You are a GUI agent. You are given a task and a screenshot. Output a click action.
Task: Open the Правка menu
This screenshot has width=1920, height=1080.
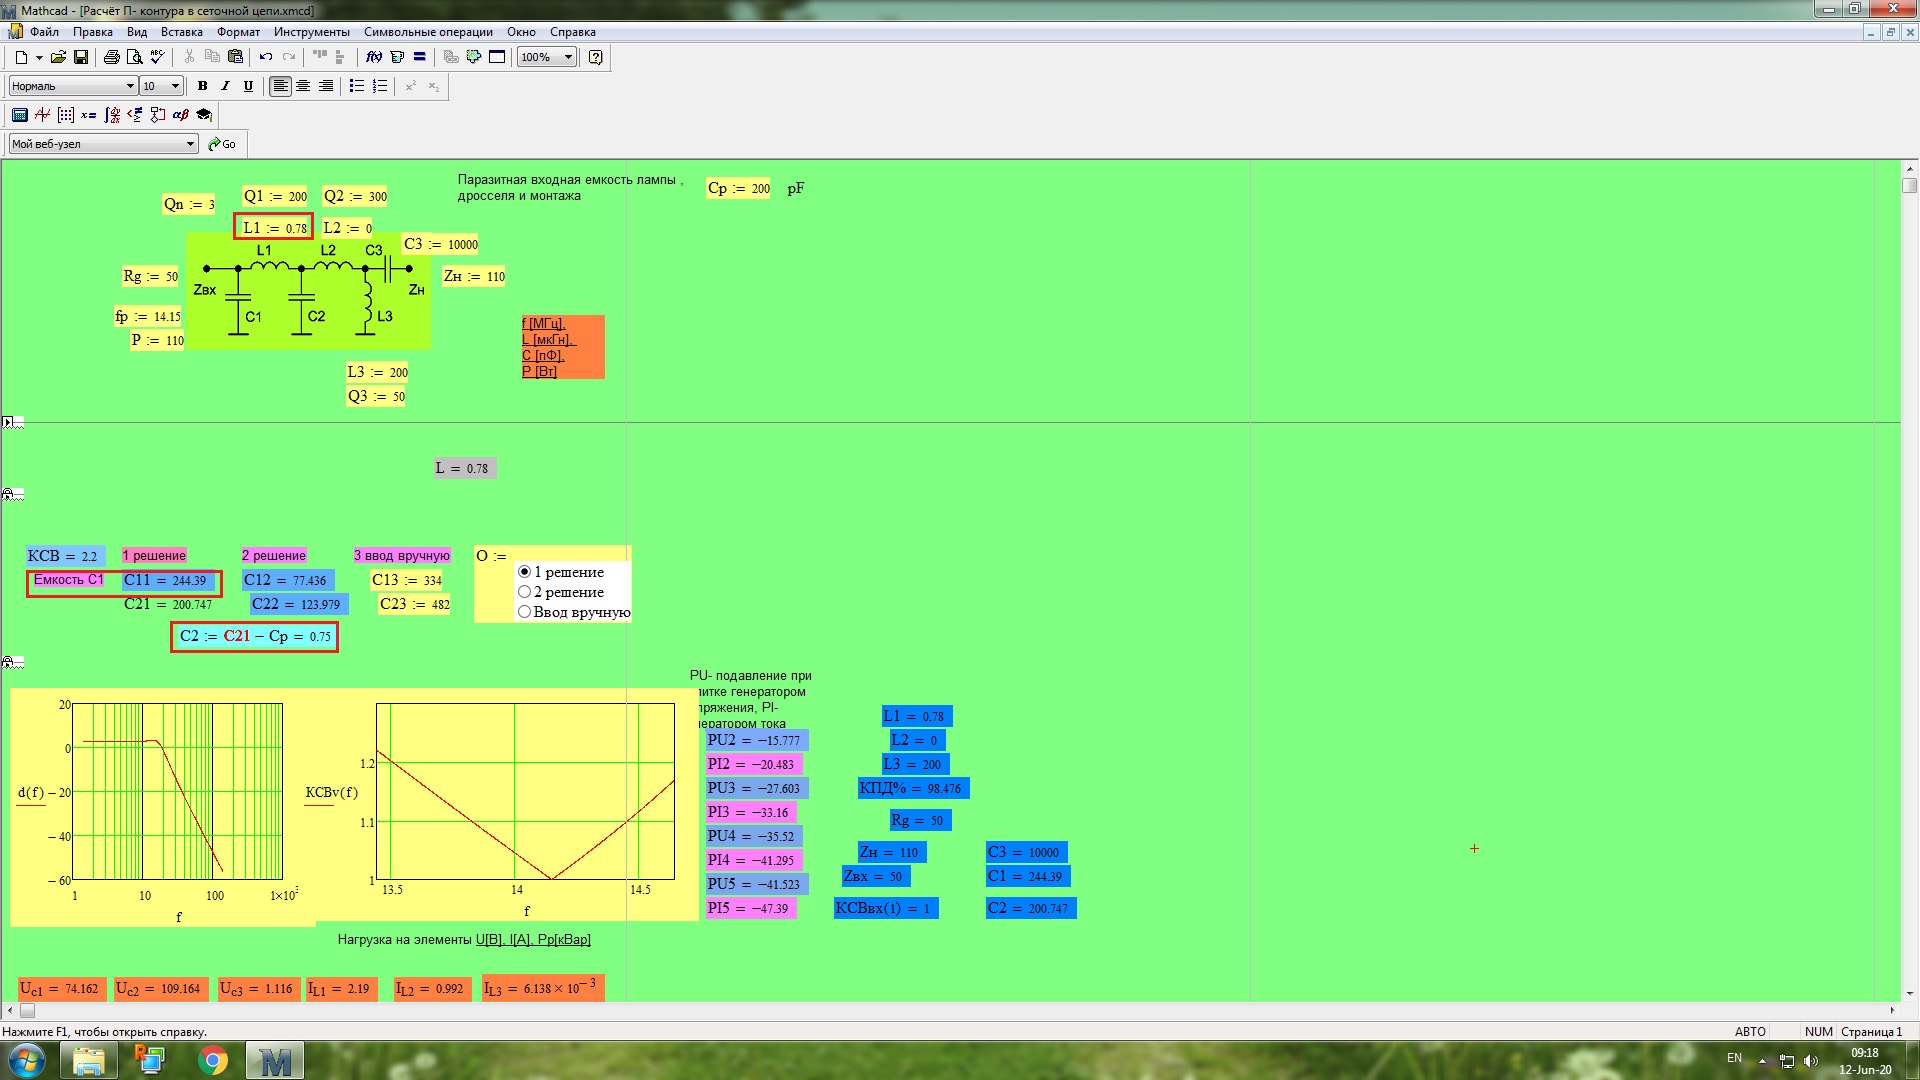click(x=92, y=32)
